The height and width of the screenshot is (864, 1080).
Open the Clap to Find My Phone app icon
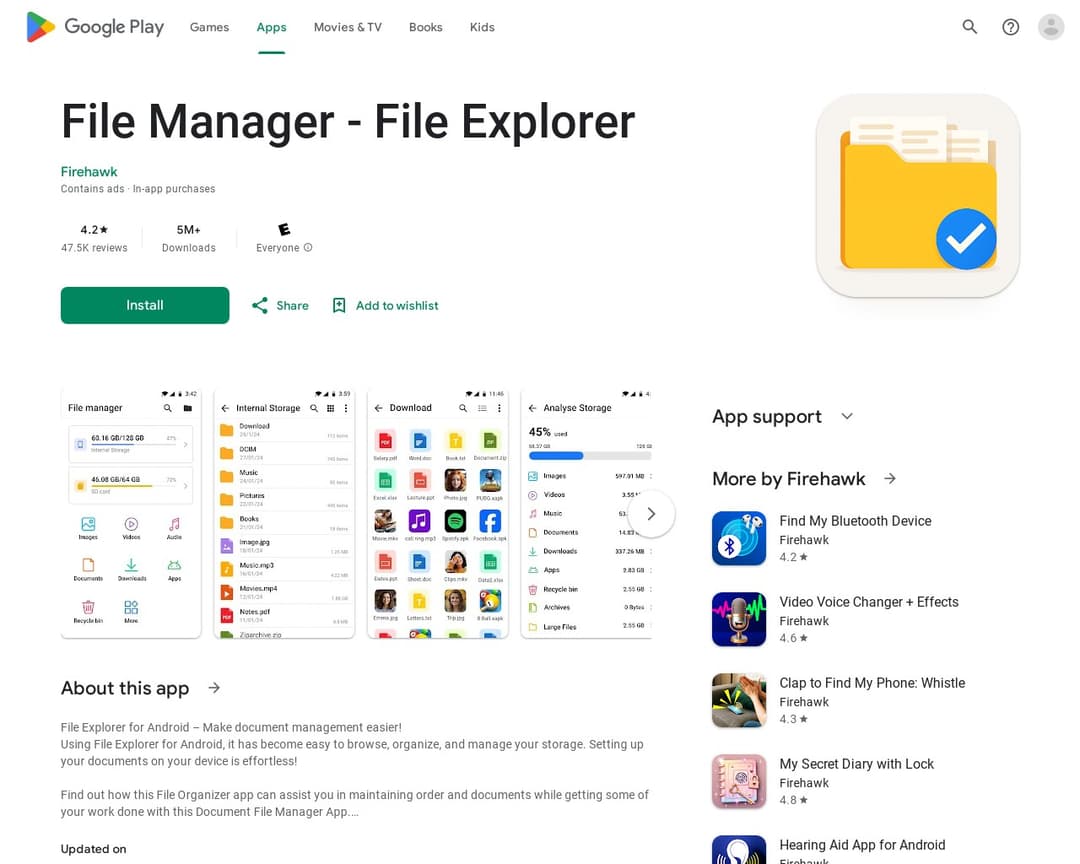pyautogui.click(x=739, y=700)
